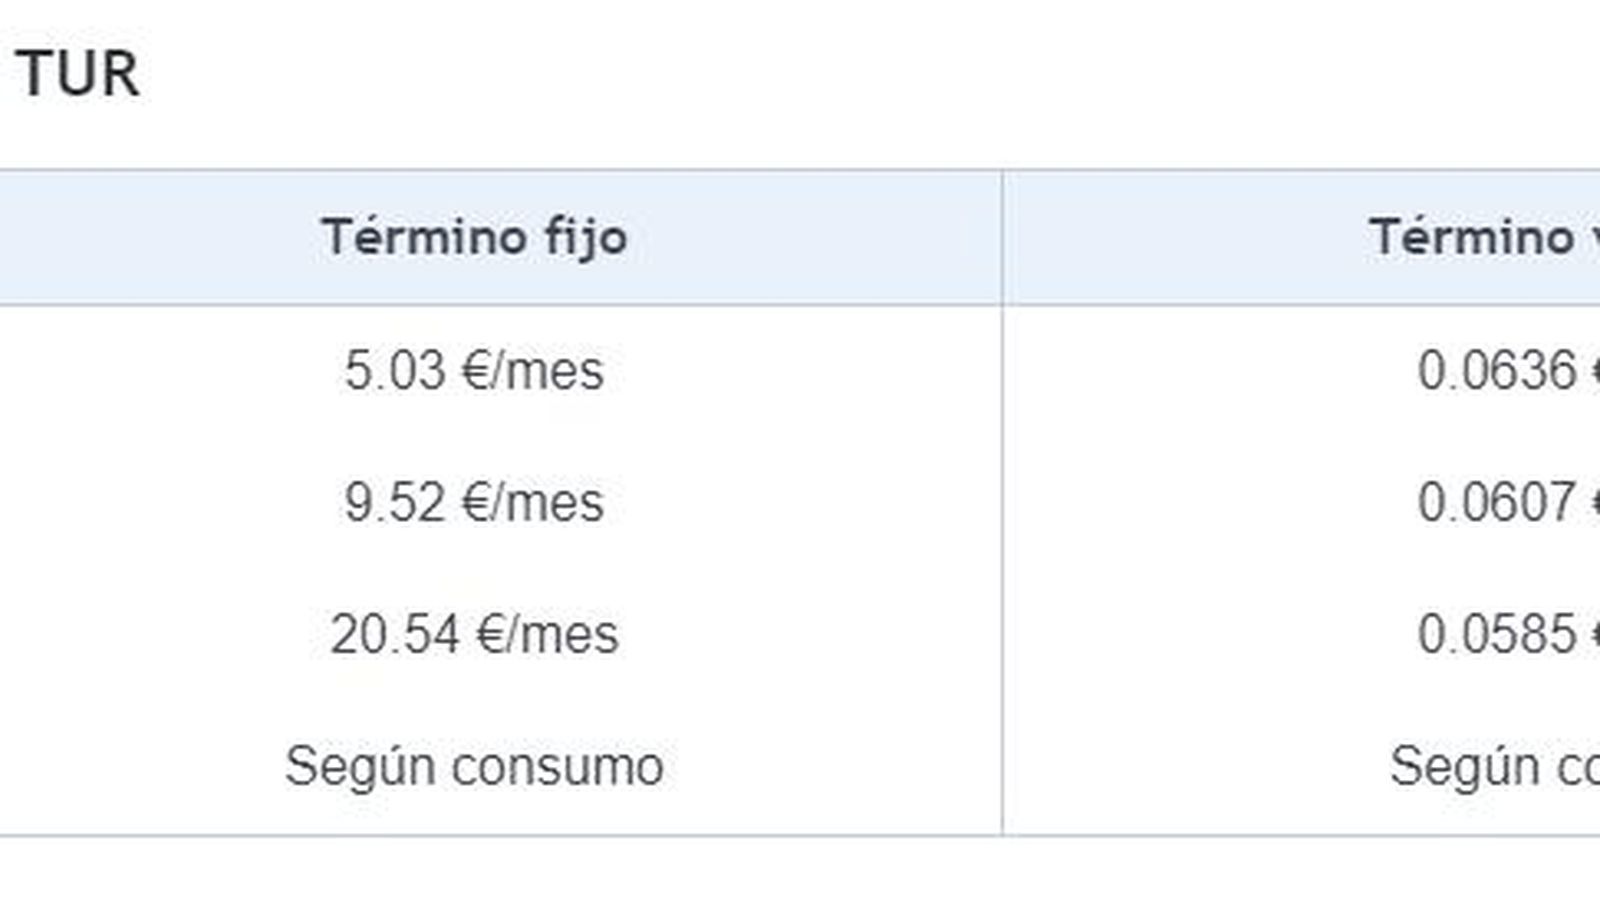Click the euro symbol in the 5.03 row
Viewport: 1600px width, 900px height.
click(x=478, y=371)
